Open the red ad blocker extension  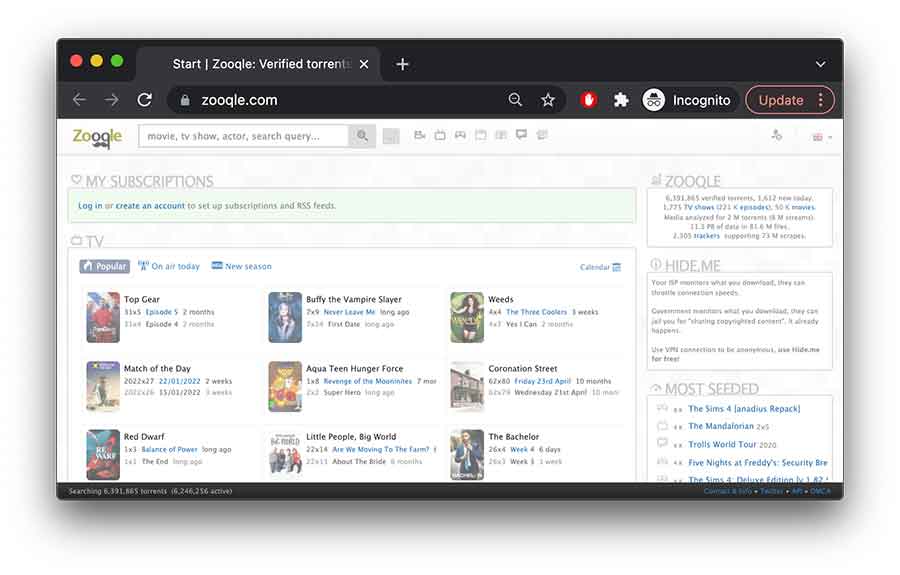pyautogui.click(x=589, y=100)
